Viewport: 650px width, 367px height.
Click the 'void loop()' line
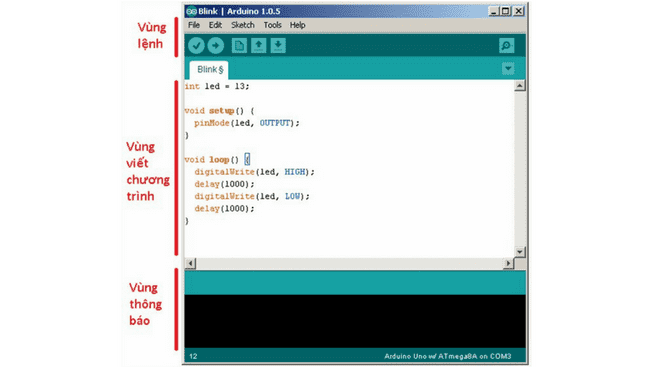click(x=217, y=159)
